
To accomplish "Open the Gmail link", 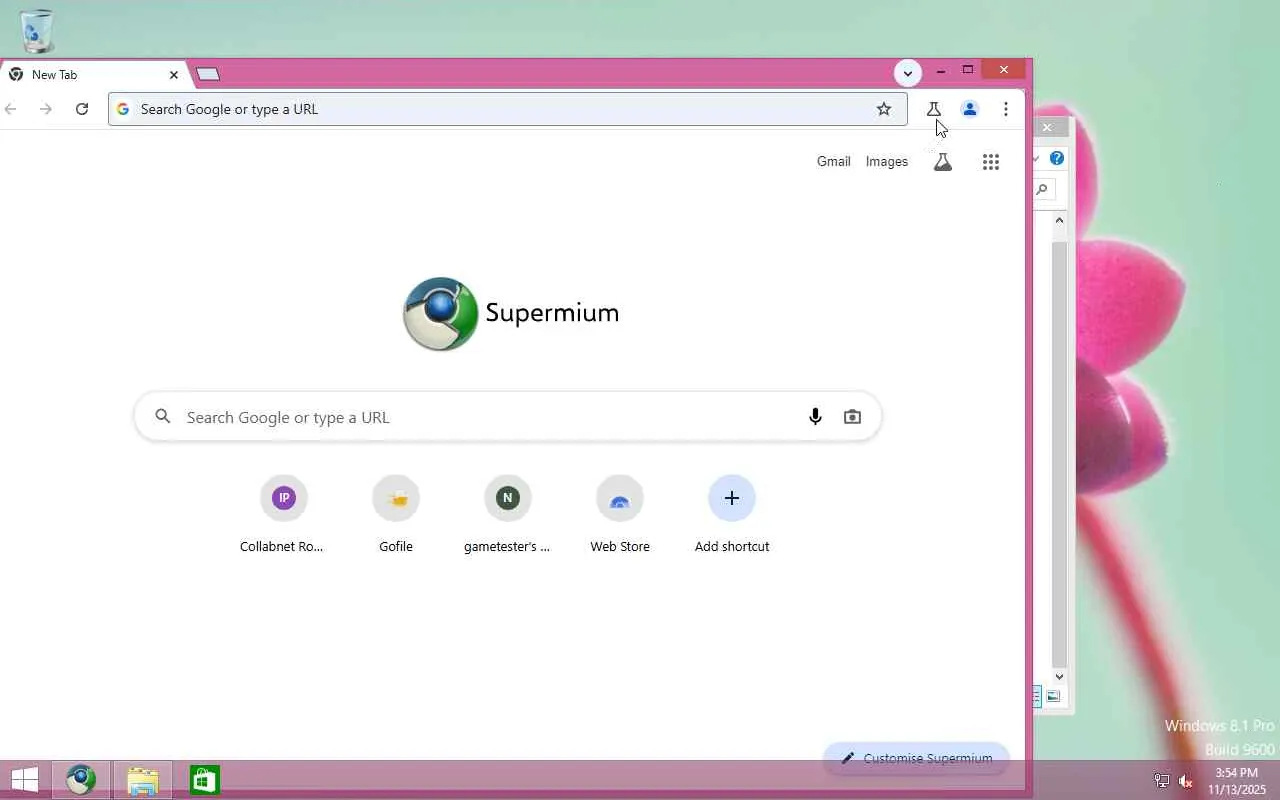I will [x=834, y=161].
